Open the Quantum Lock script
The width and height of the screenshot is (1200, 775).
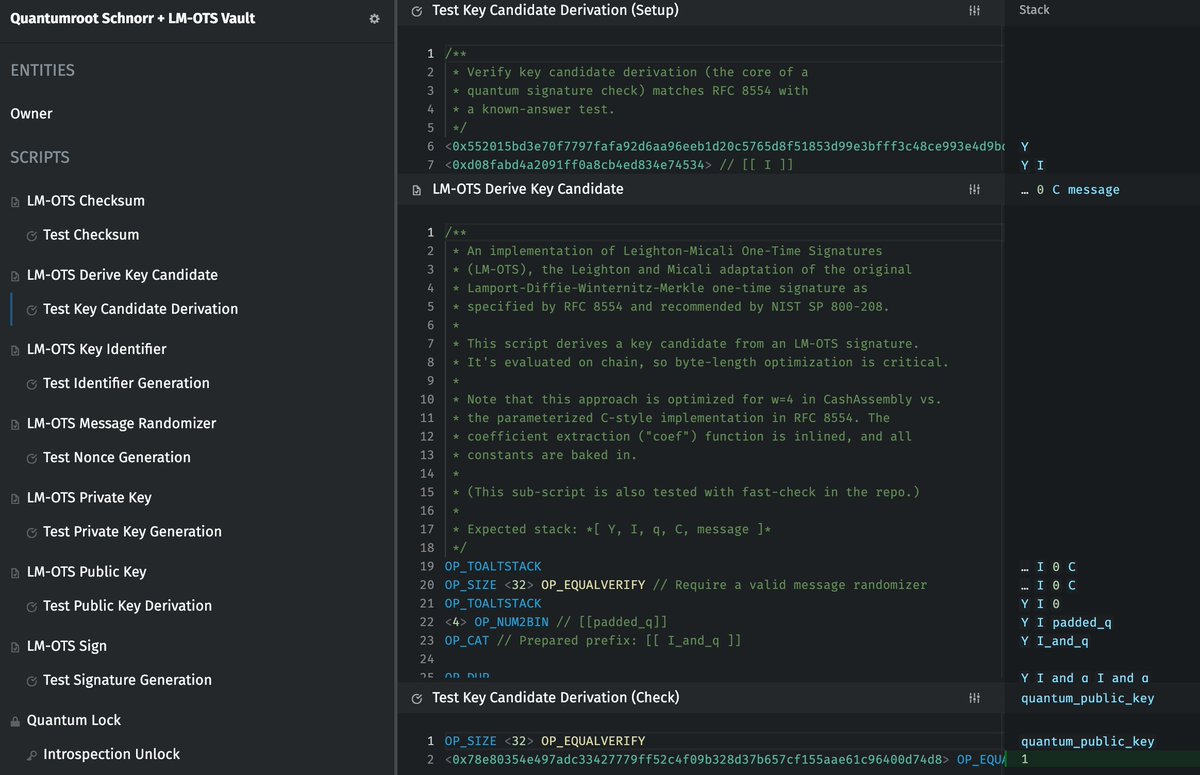74,720
